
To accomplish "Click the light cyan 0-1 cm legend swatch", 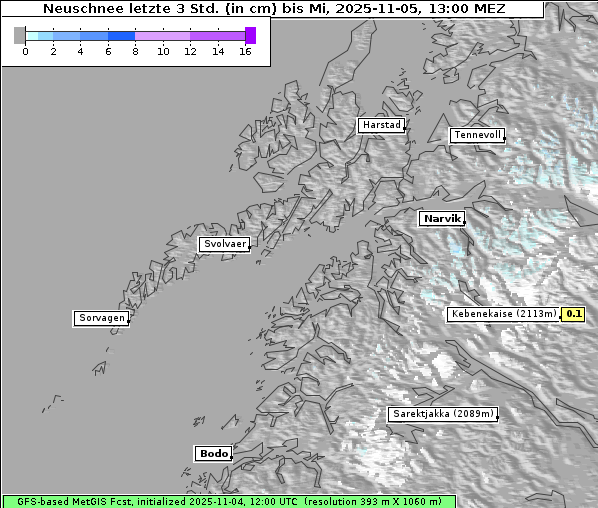I will click(32, 36).
